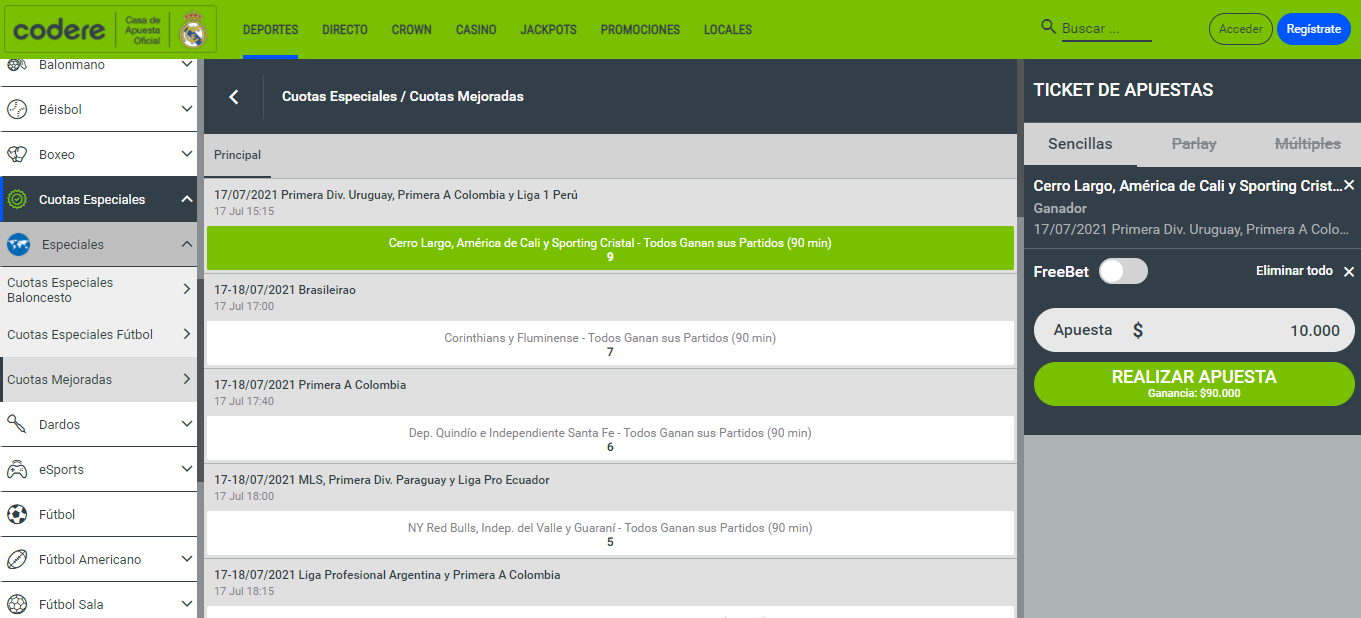The width and height of the screenshot is (1361, 618).
Task: Click 17-18/07/2021 MLS, Primera Div. Paraguay header
Action: (x=382, y=480)
